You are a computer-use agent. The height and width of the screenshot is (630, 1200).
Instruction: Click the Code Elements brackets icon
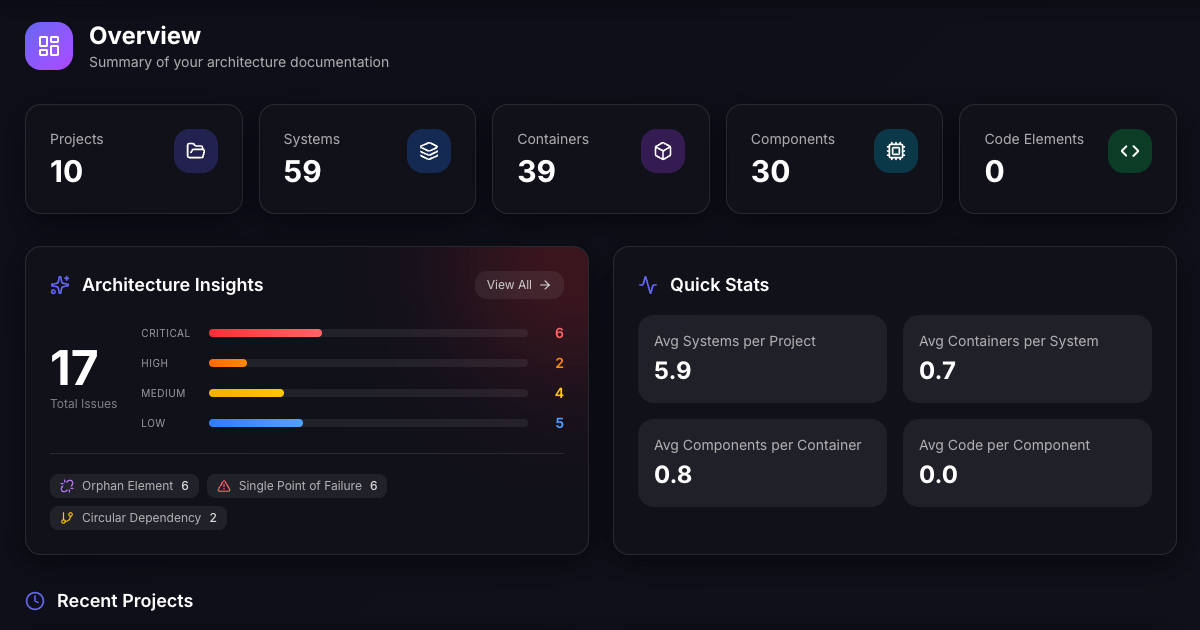click(x=1129, y=151)
